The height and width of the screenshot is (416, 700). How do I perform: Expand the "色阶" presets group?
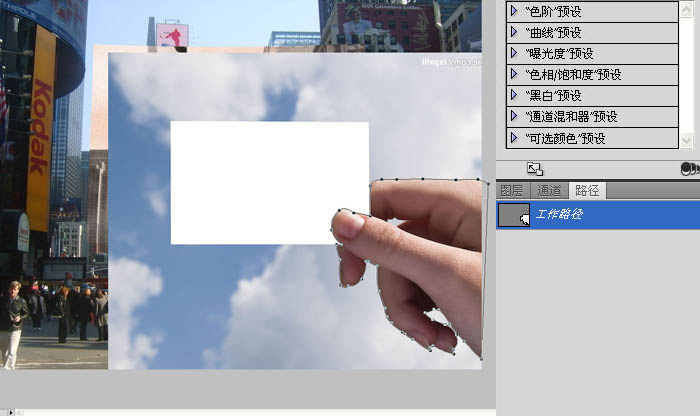click(x=514, y=11)
